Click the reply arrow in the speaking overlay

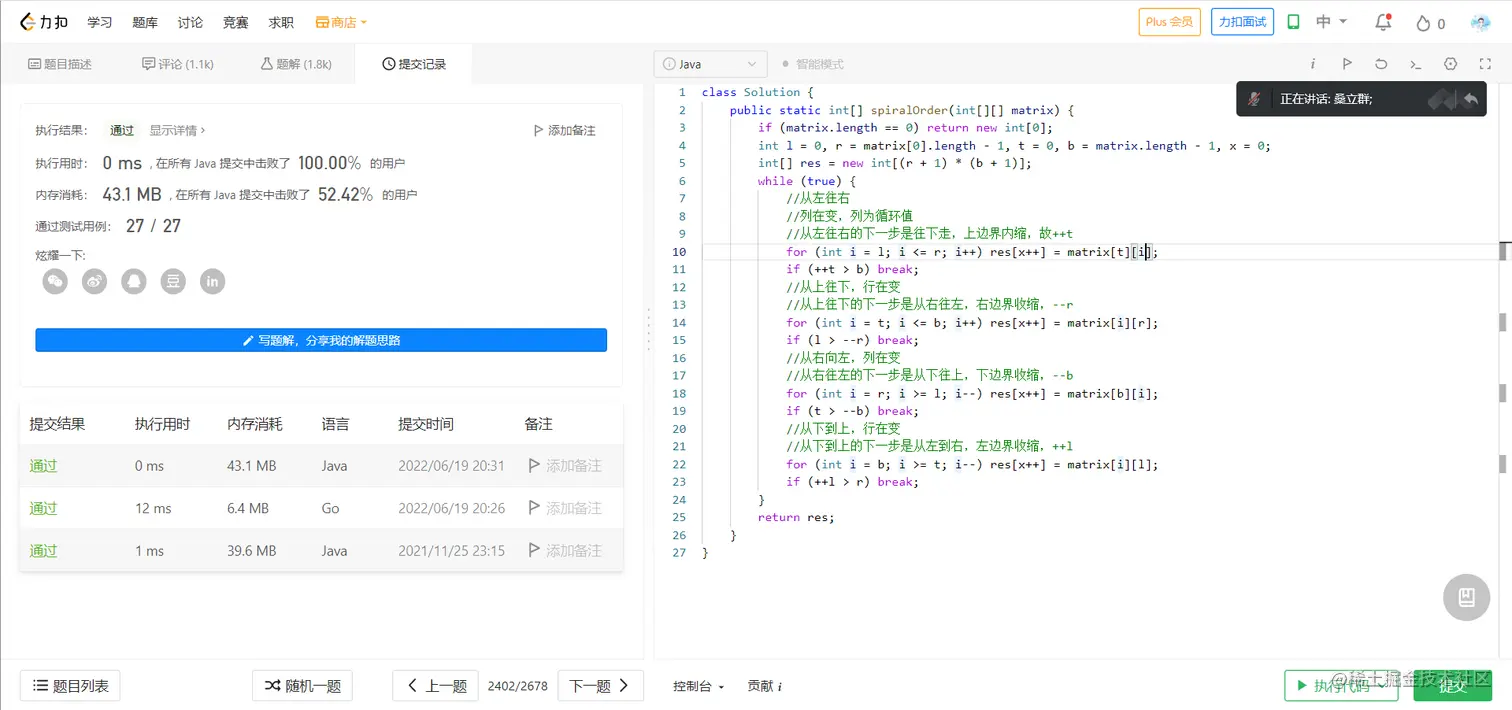point(1470,99)
